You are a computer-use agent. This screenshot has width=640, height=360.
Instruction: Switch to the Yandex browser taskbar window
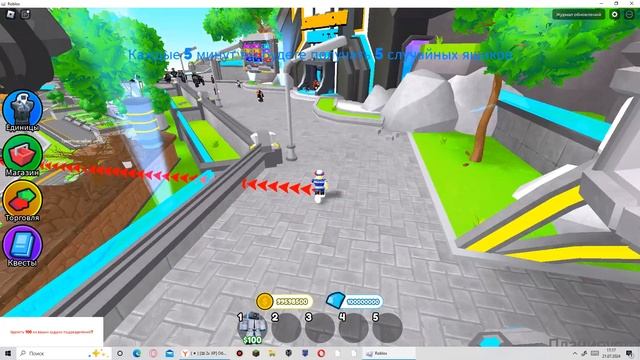204,353
